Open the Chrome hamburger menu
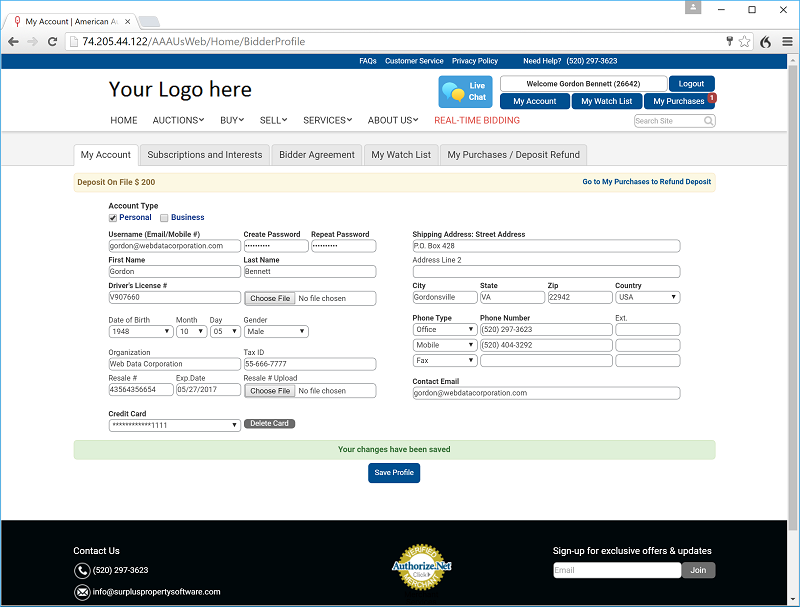The image size is (800, 607). [787, 42]
